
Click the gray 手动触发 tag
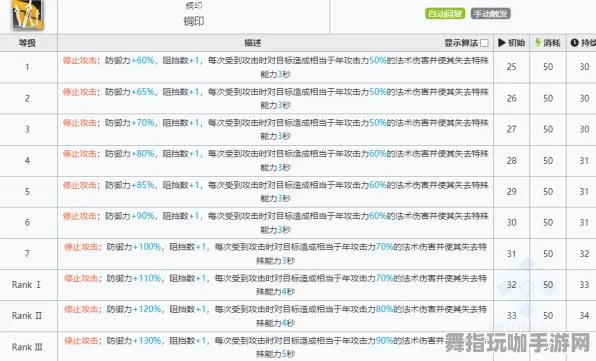(490, 14)
